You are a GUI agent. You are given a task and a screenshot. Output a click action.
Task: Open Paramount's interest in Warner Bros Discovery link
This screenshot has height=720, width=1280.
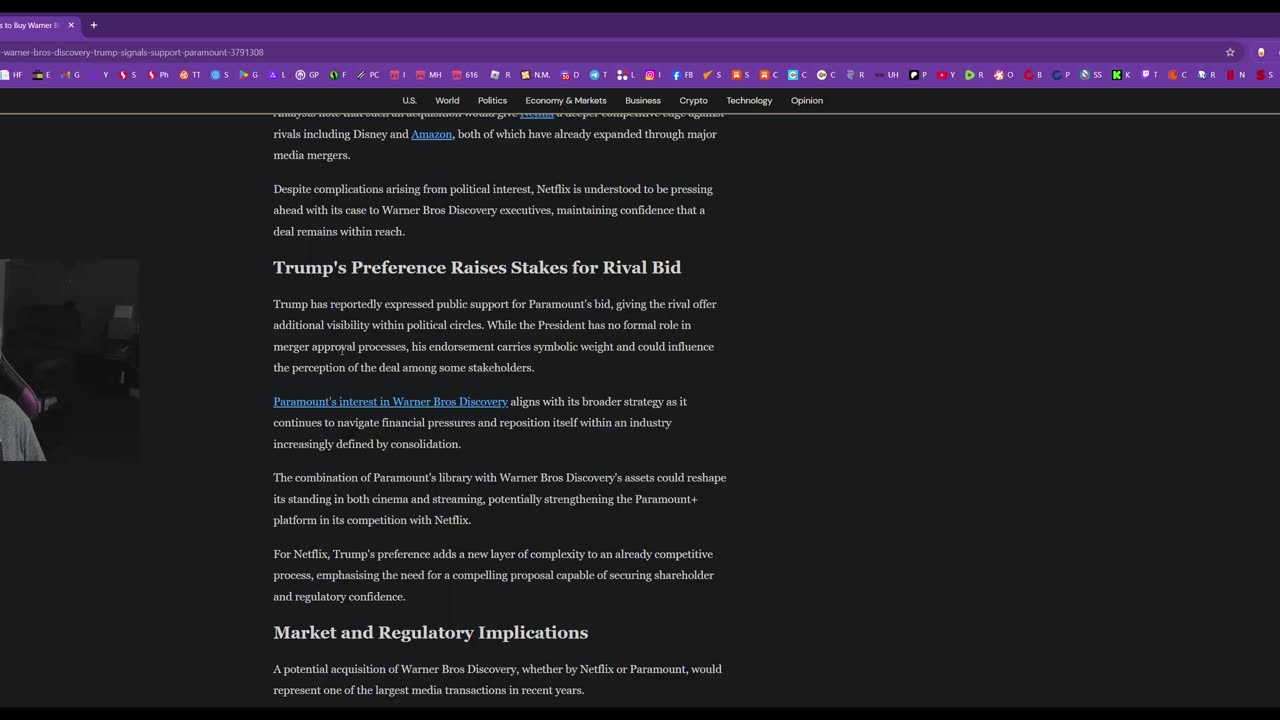391,401
